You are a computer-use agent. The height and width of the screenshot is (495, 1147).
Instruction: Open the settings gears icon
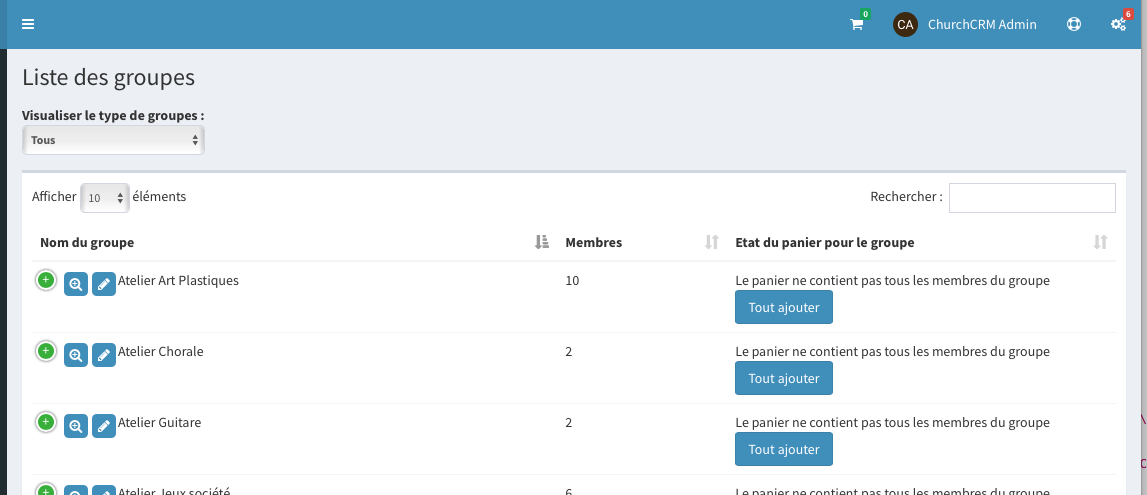click(1118, 24)
